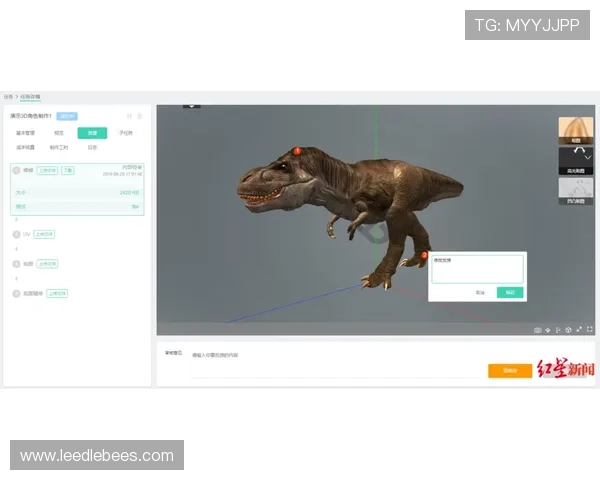Image resolution: width=600 pixels, height=480 pixels.
Task: Select the skin texture map thumbnail
Action: [x=574, y=132]
